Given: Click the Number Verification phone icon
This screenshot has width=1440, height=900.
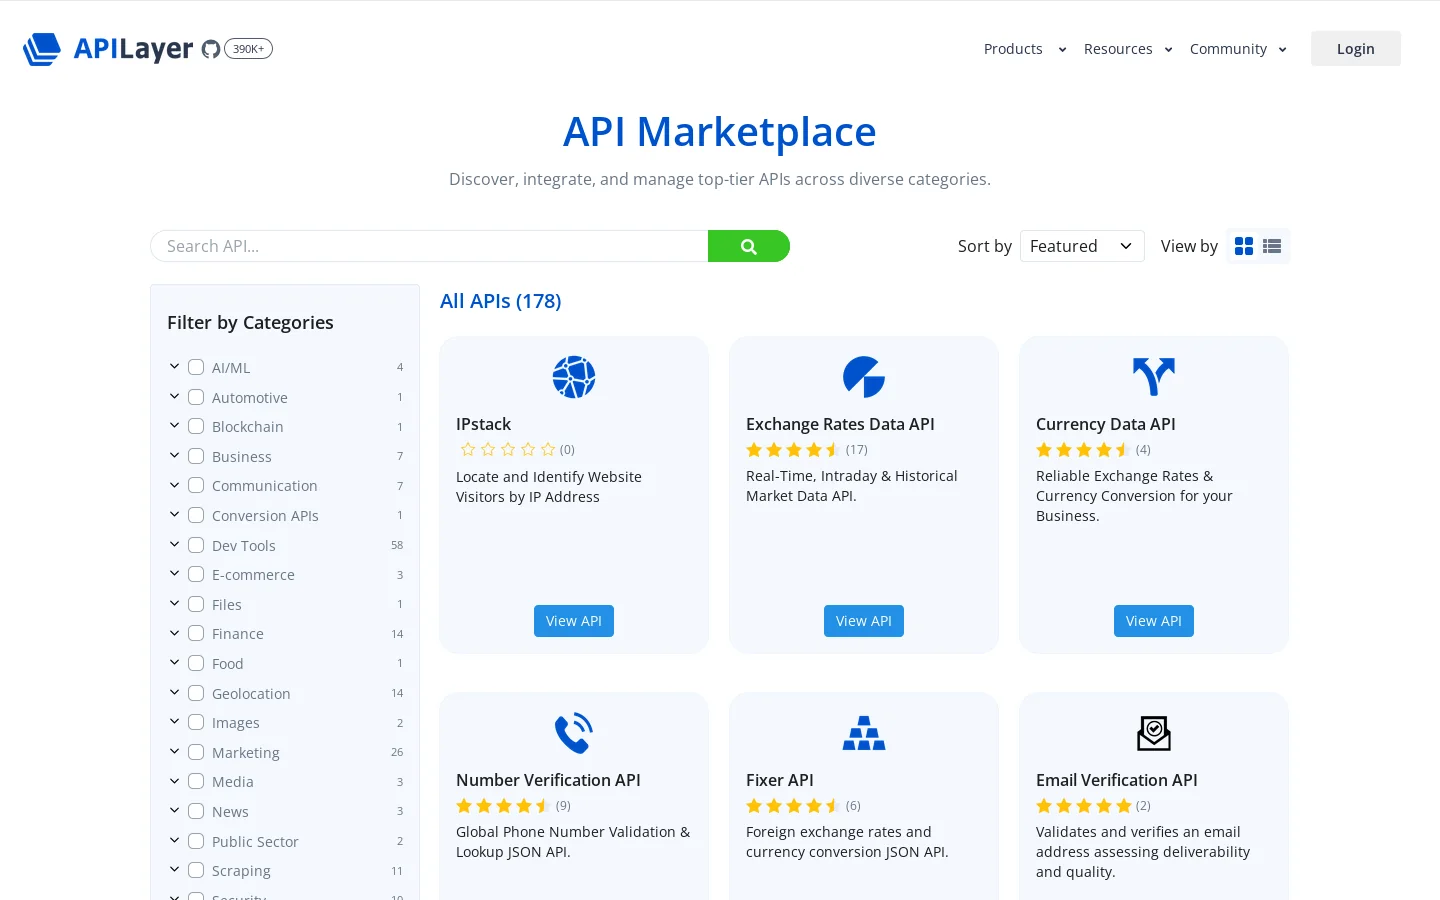Looking at the screenshot, I should [x=574, y=733].
